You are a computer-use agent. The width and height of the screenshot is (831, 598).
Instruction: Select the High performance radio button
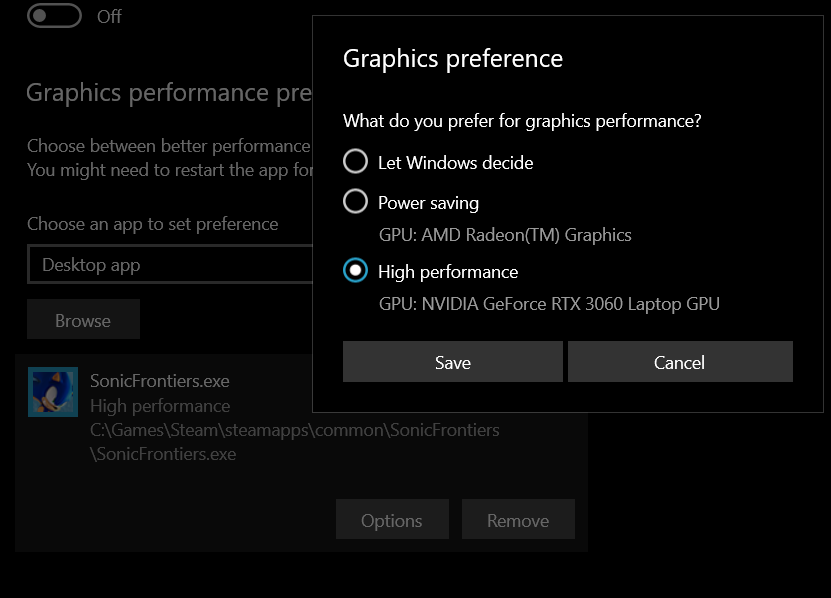[x=356, y=271]
